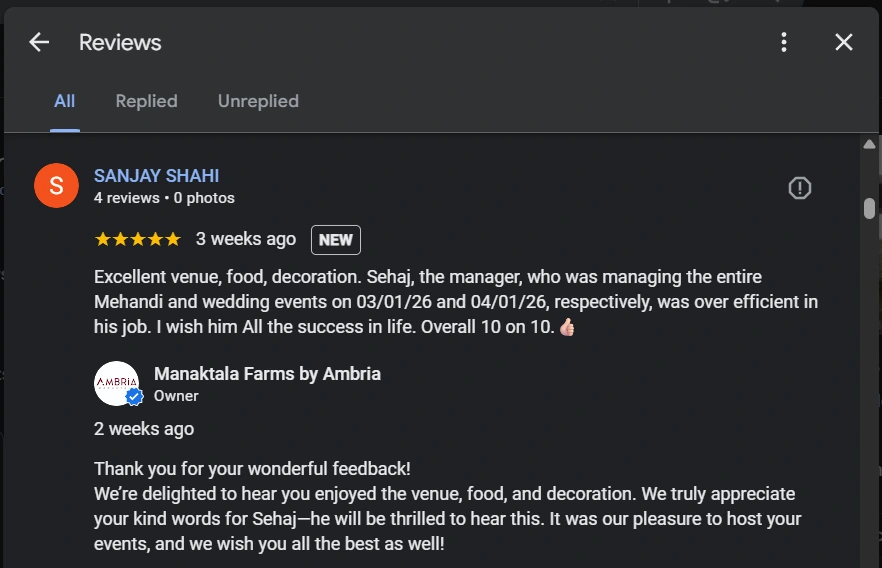
Task: Click the blue verified badge icon
Action: coord(134,397)
